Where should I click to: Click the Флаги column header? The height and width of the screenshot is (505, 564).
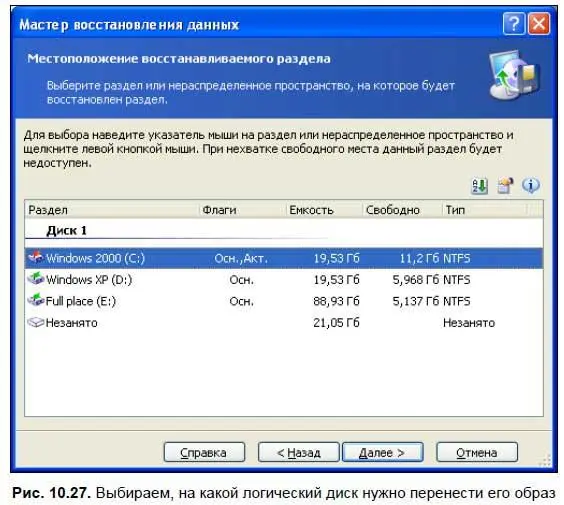point(243,210)
